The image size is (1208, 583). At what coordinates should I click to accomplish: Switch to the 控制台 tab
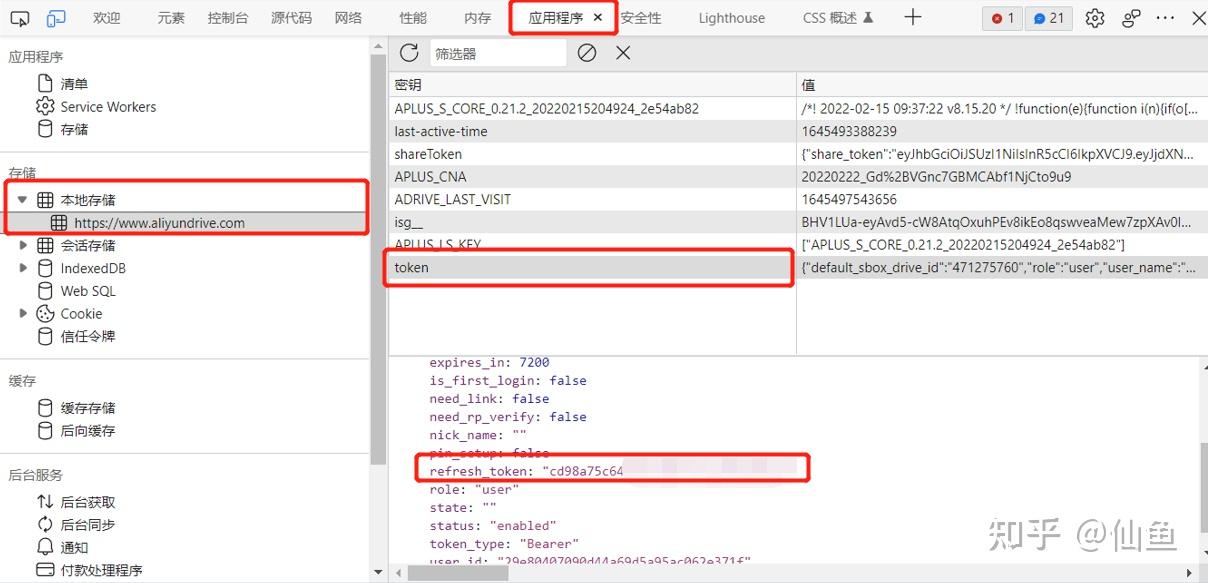pyautogui.click(x=228, y=18)
